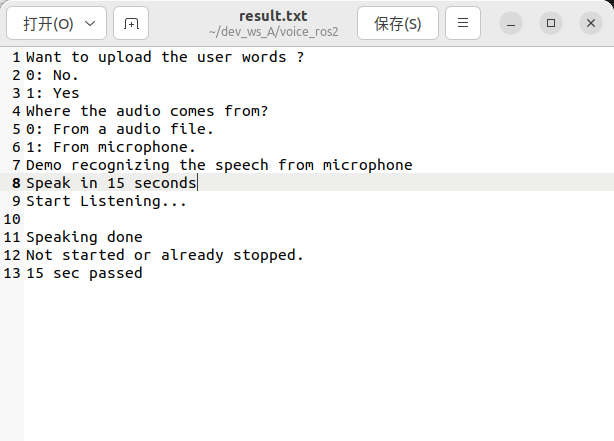Click the new document tab icon
This screenshot has height=441, width=614.
131,23
